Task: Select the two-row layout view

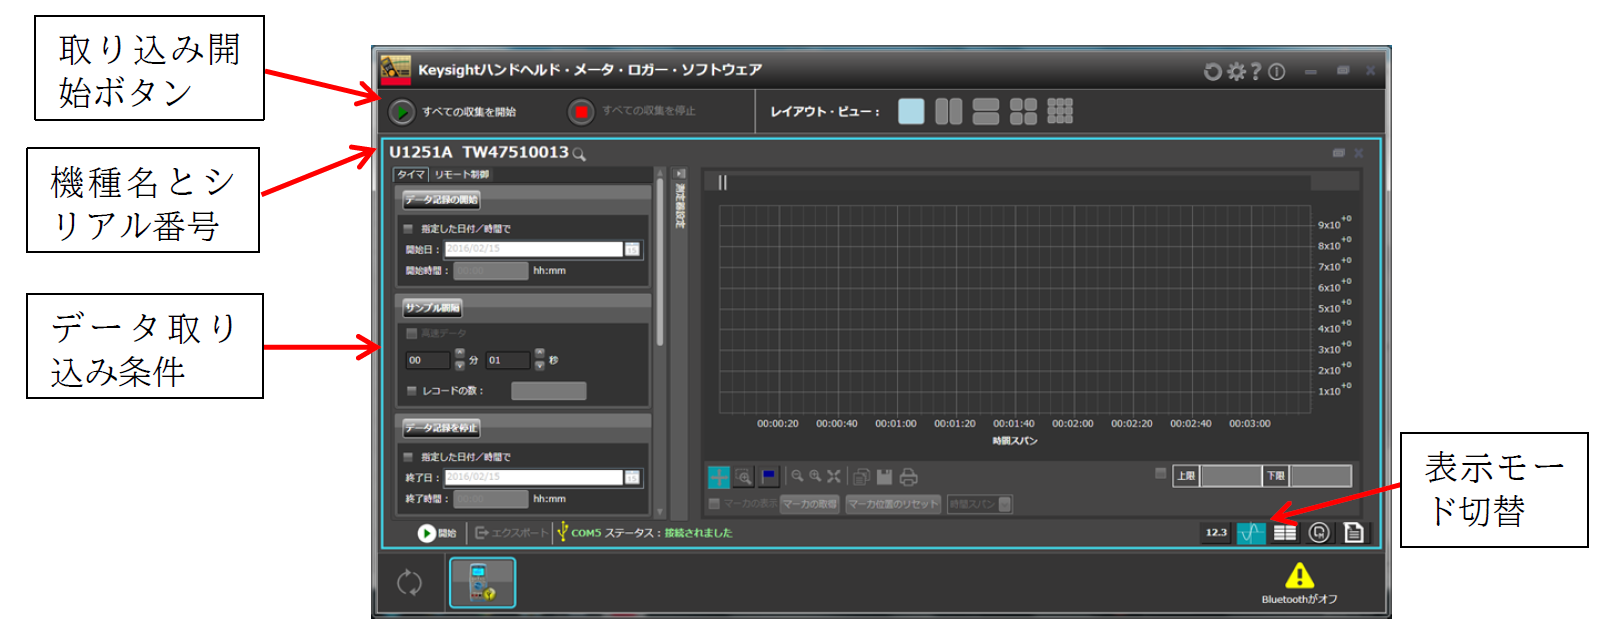Action: point(986,111)
